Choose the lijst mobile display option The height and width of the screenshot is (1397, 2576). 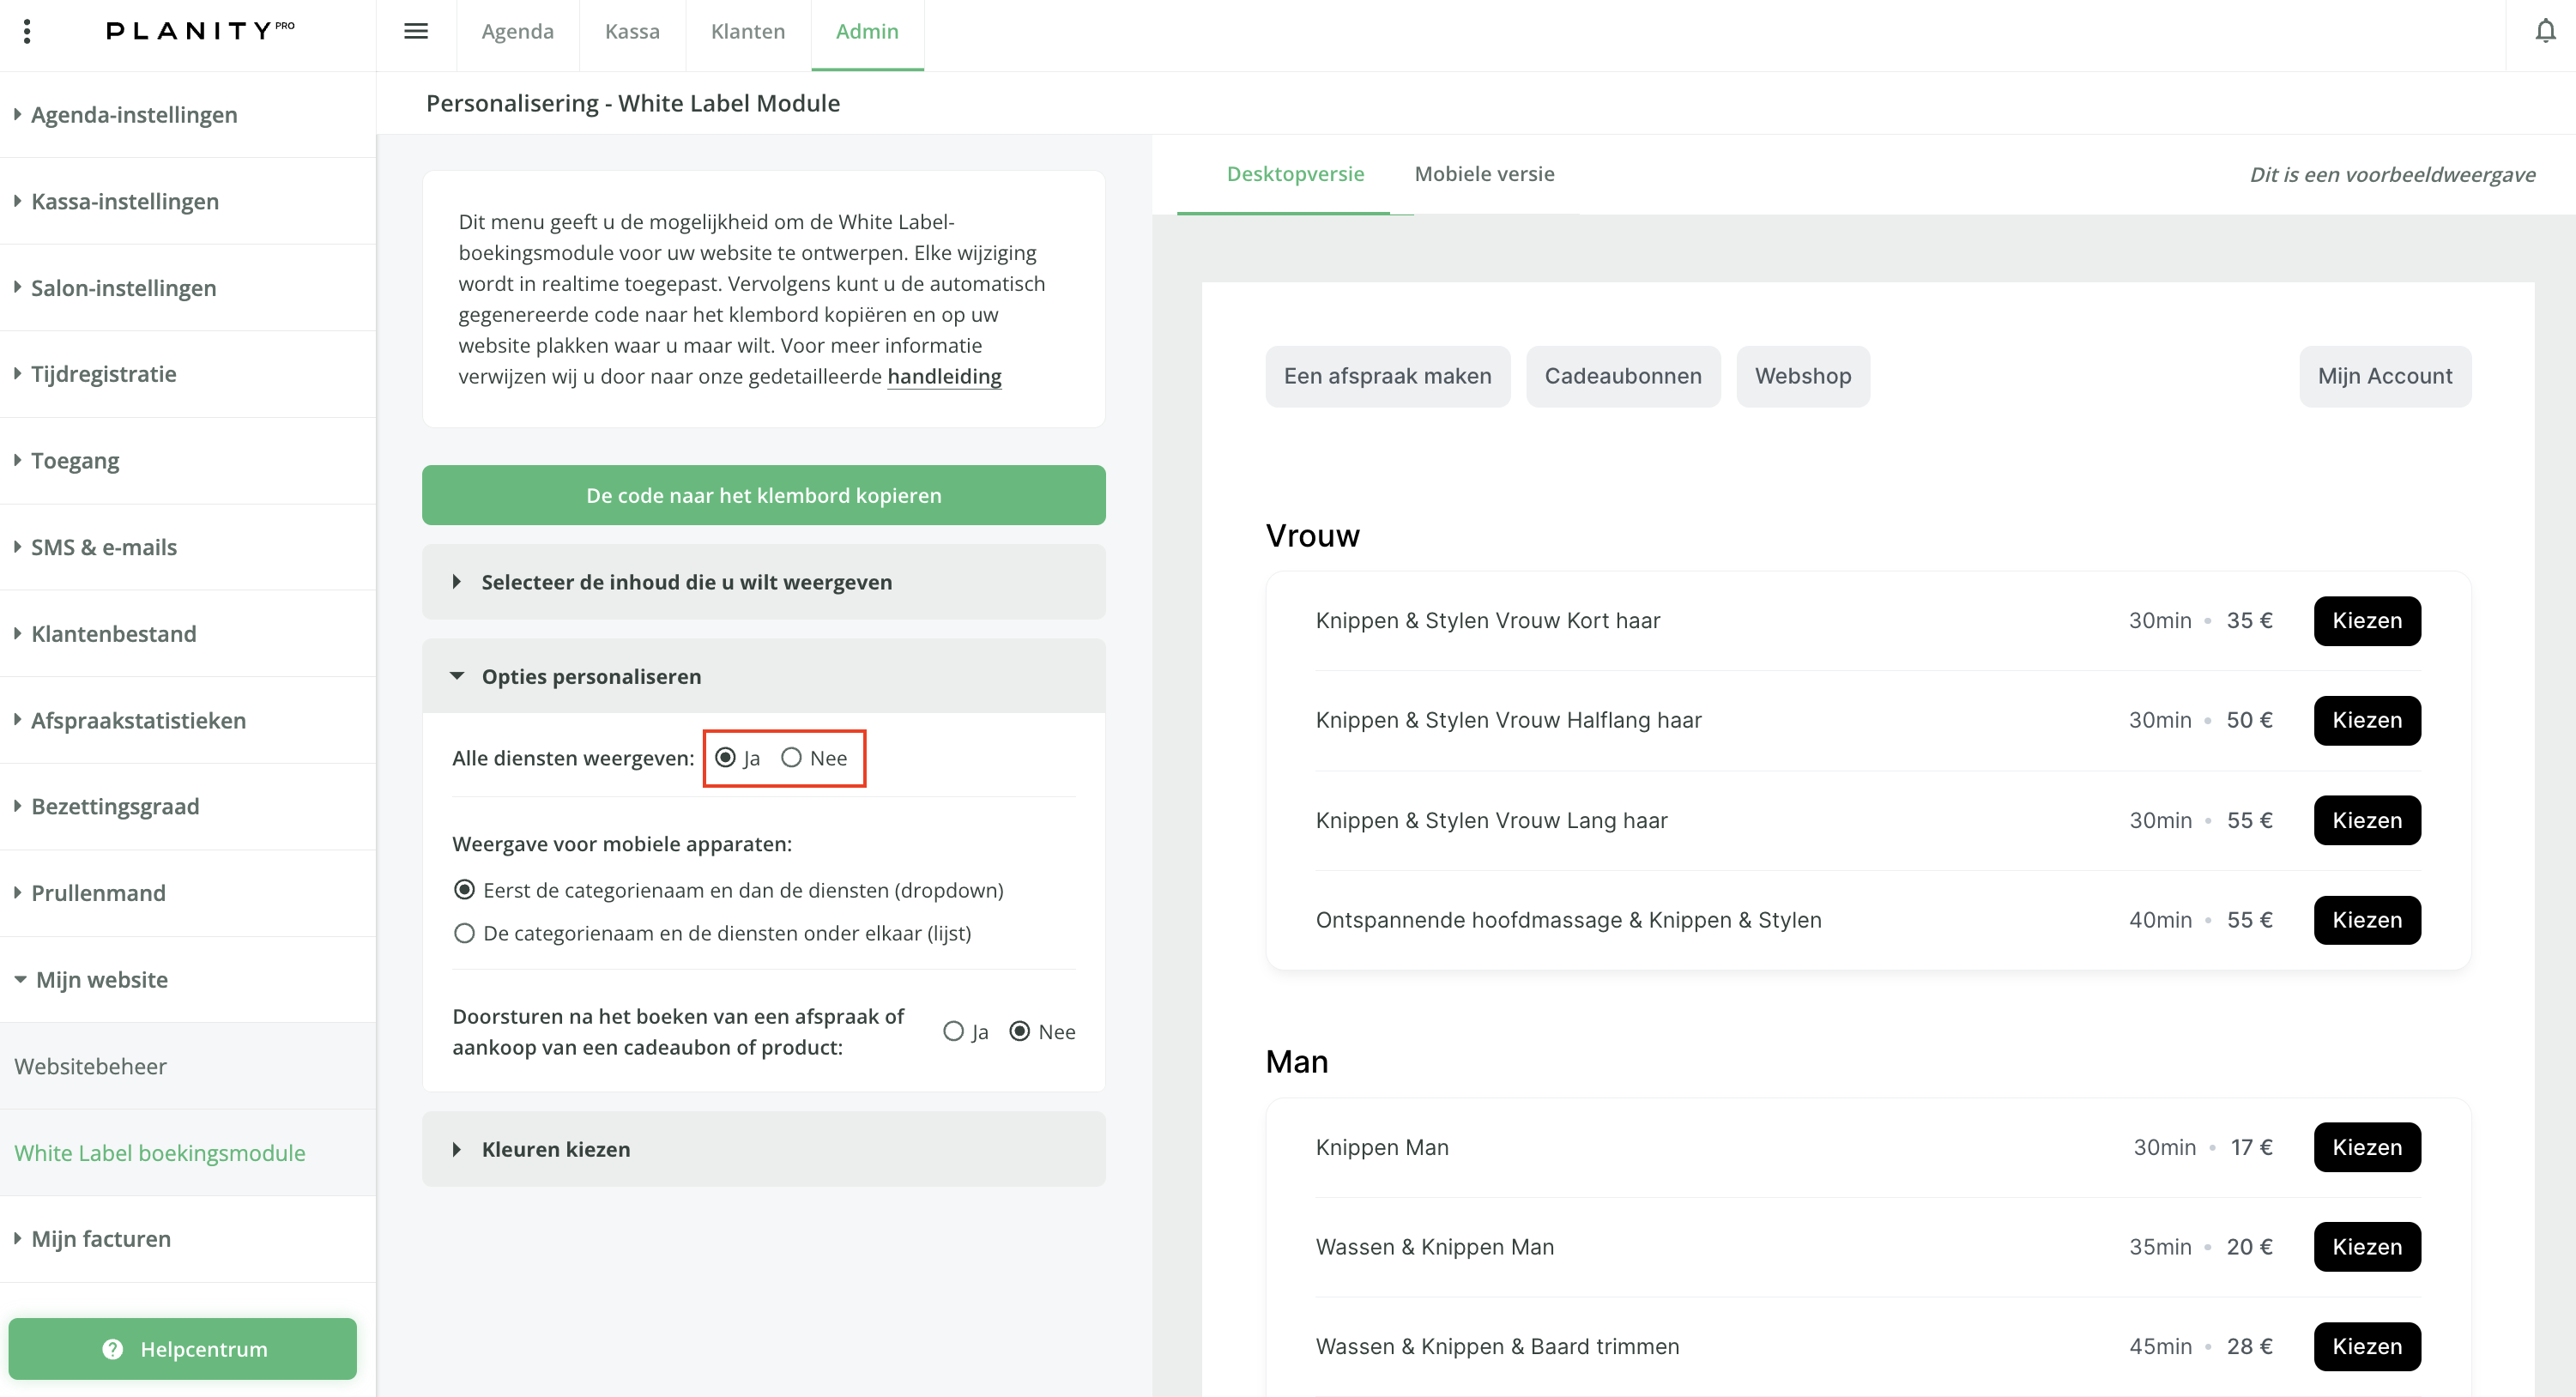click(464, 933)
